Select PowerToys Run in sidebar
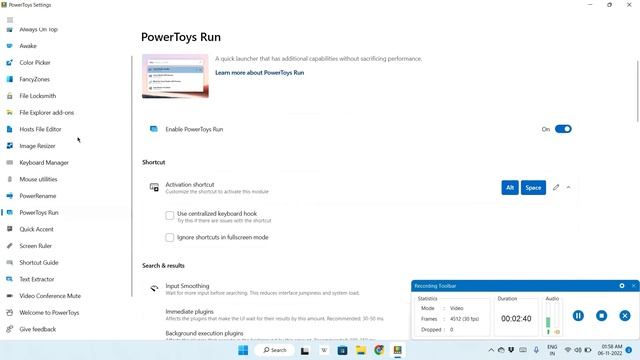 pos(39,213)
